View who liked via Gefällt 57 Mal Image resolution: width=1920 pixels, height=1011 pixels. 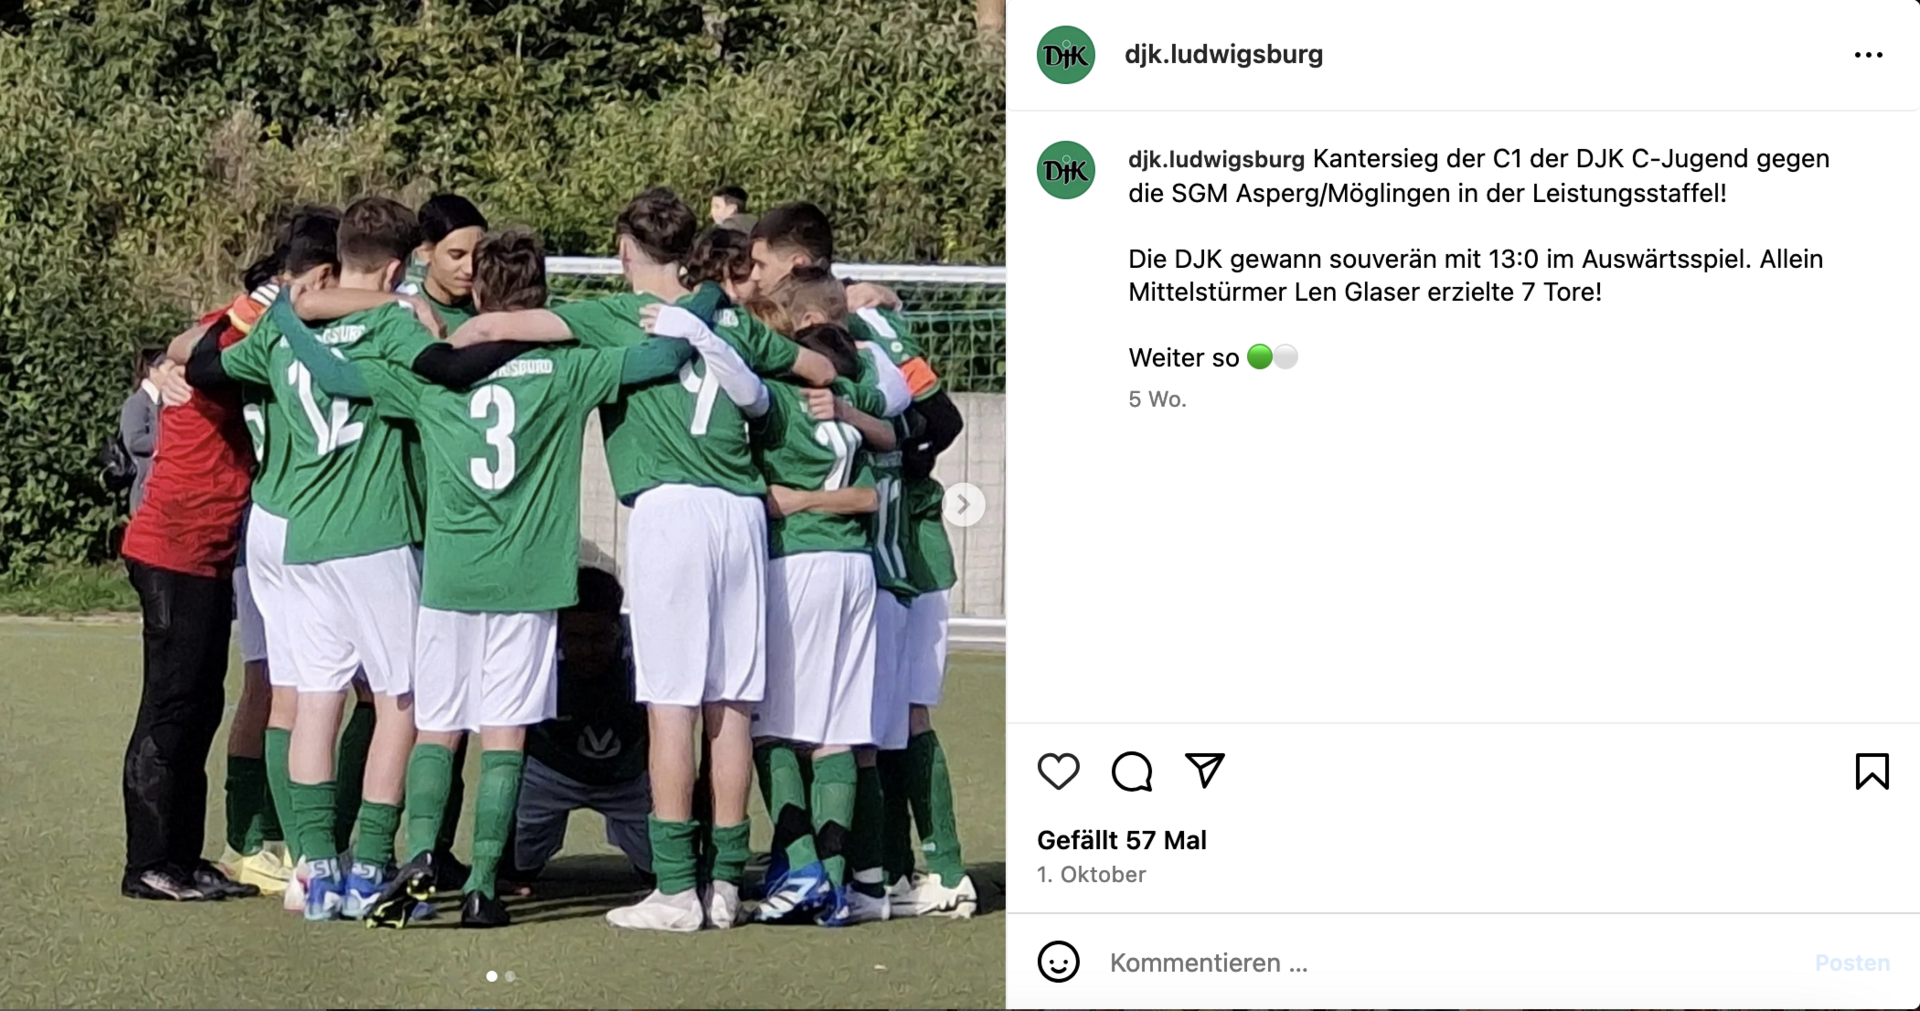(x=1121, y=840)
